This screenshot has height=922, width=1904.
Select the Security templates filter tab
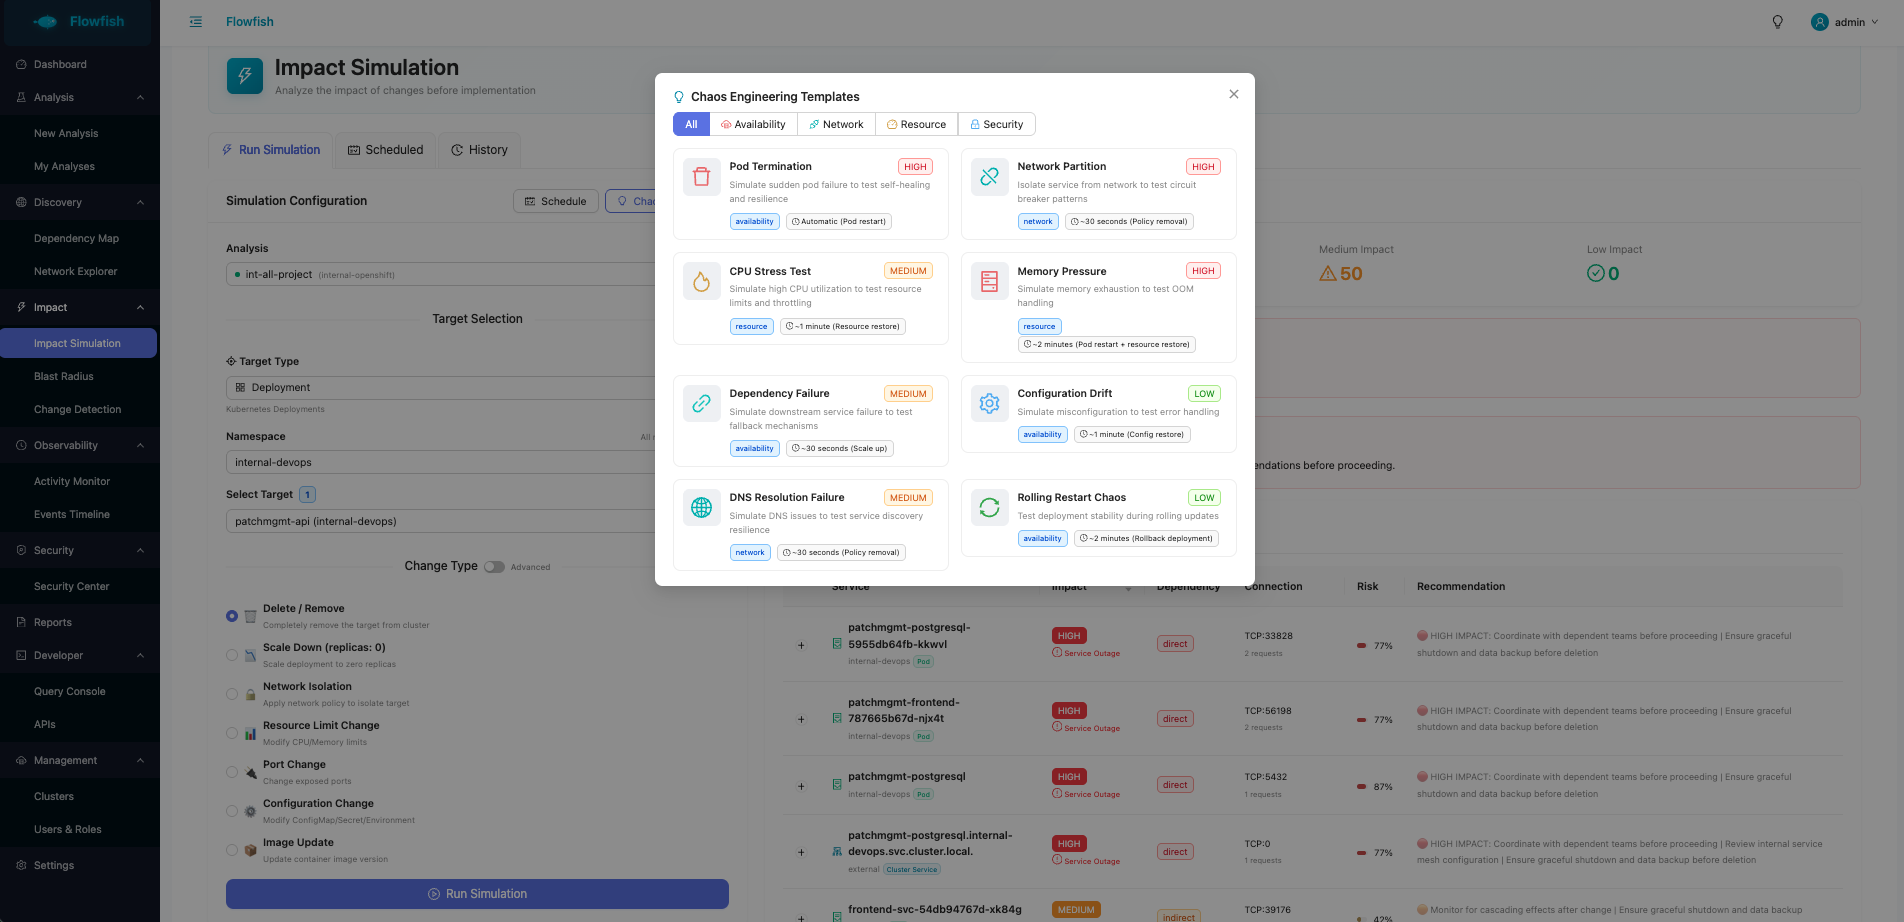[x=997, y=124]
